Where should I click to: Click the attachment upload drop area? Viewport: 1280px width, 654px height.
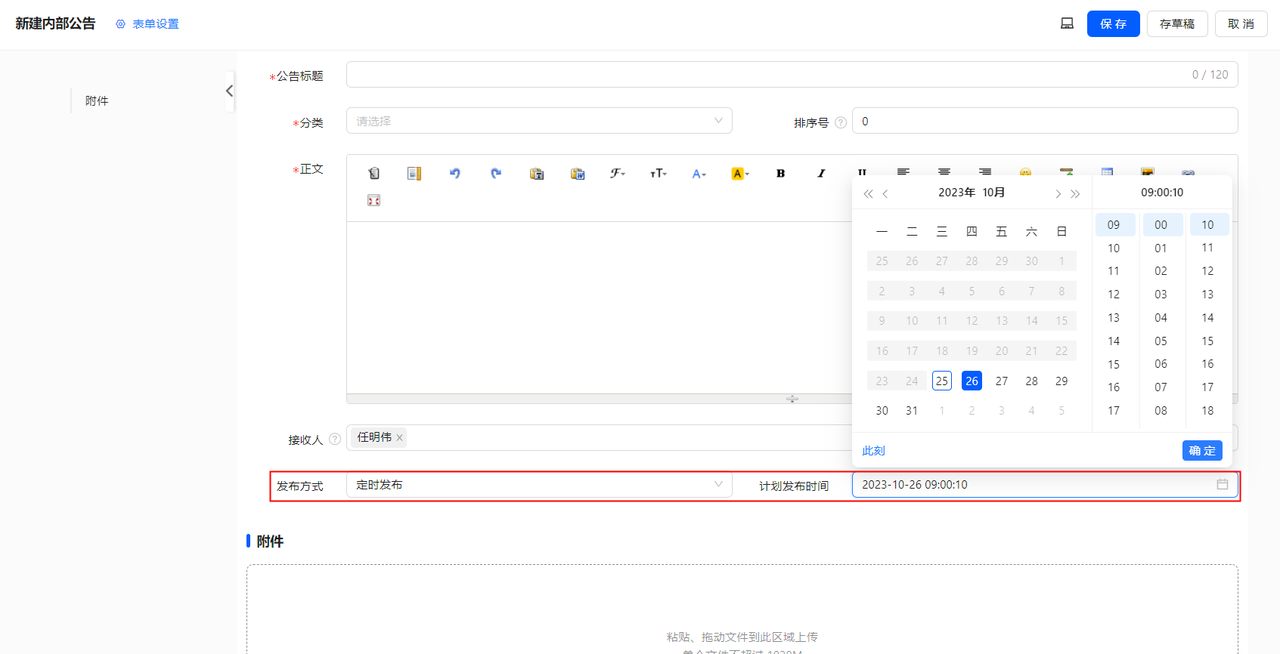click(x=742, y=609)
